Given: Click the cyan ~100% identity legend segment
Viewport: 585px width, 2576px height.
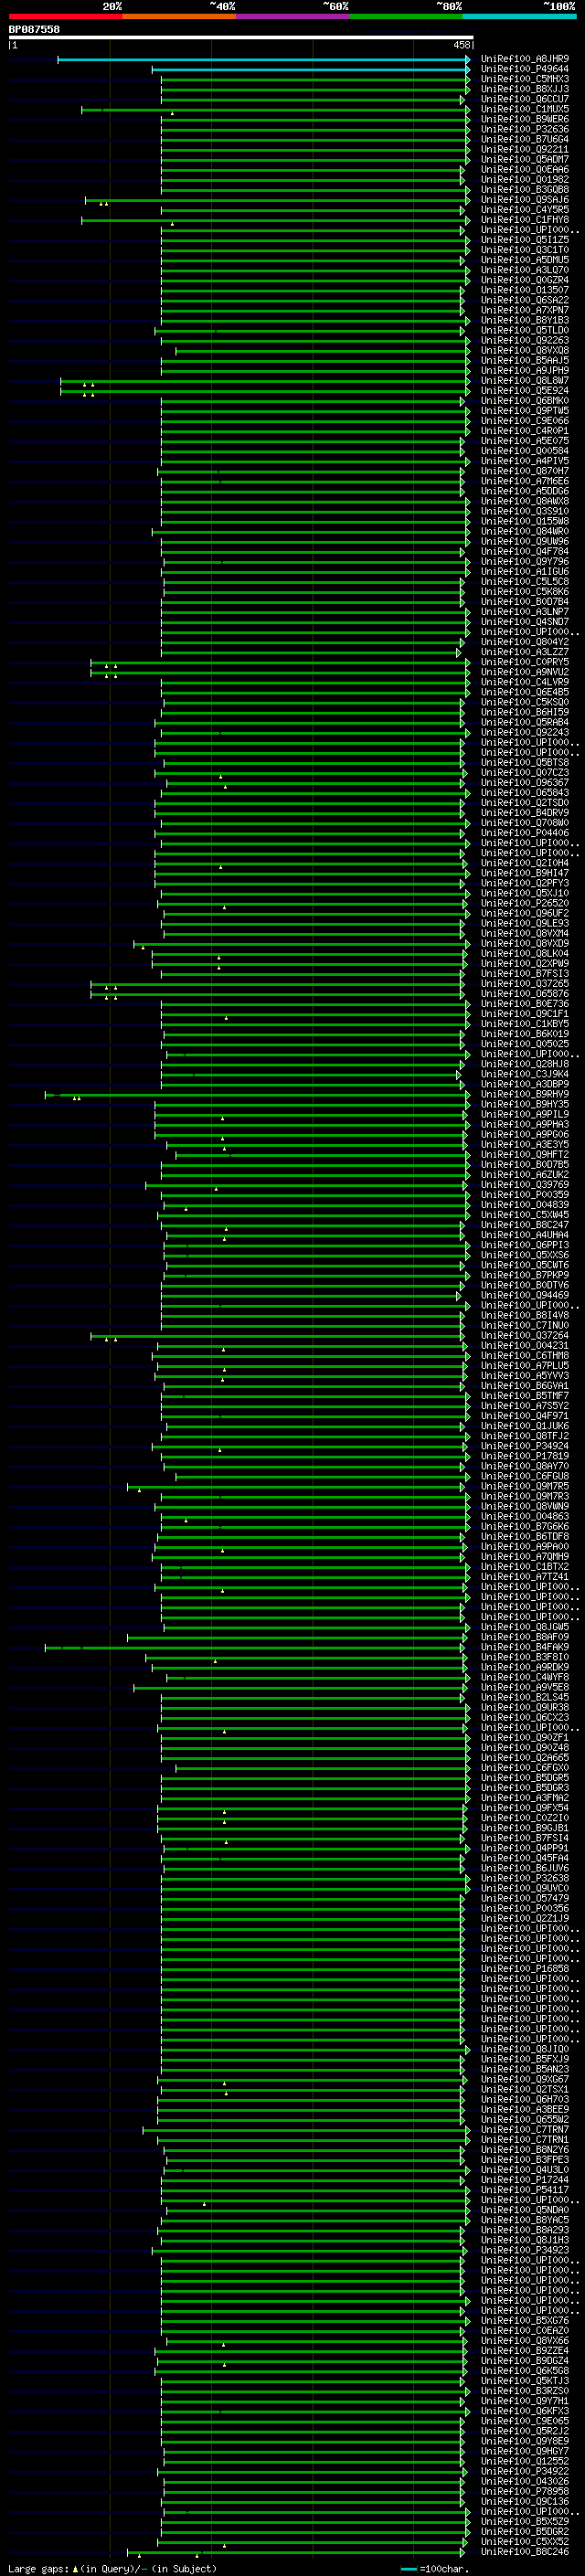Looking at the screenshot, I should pos(519,16).
